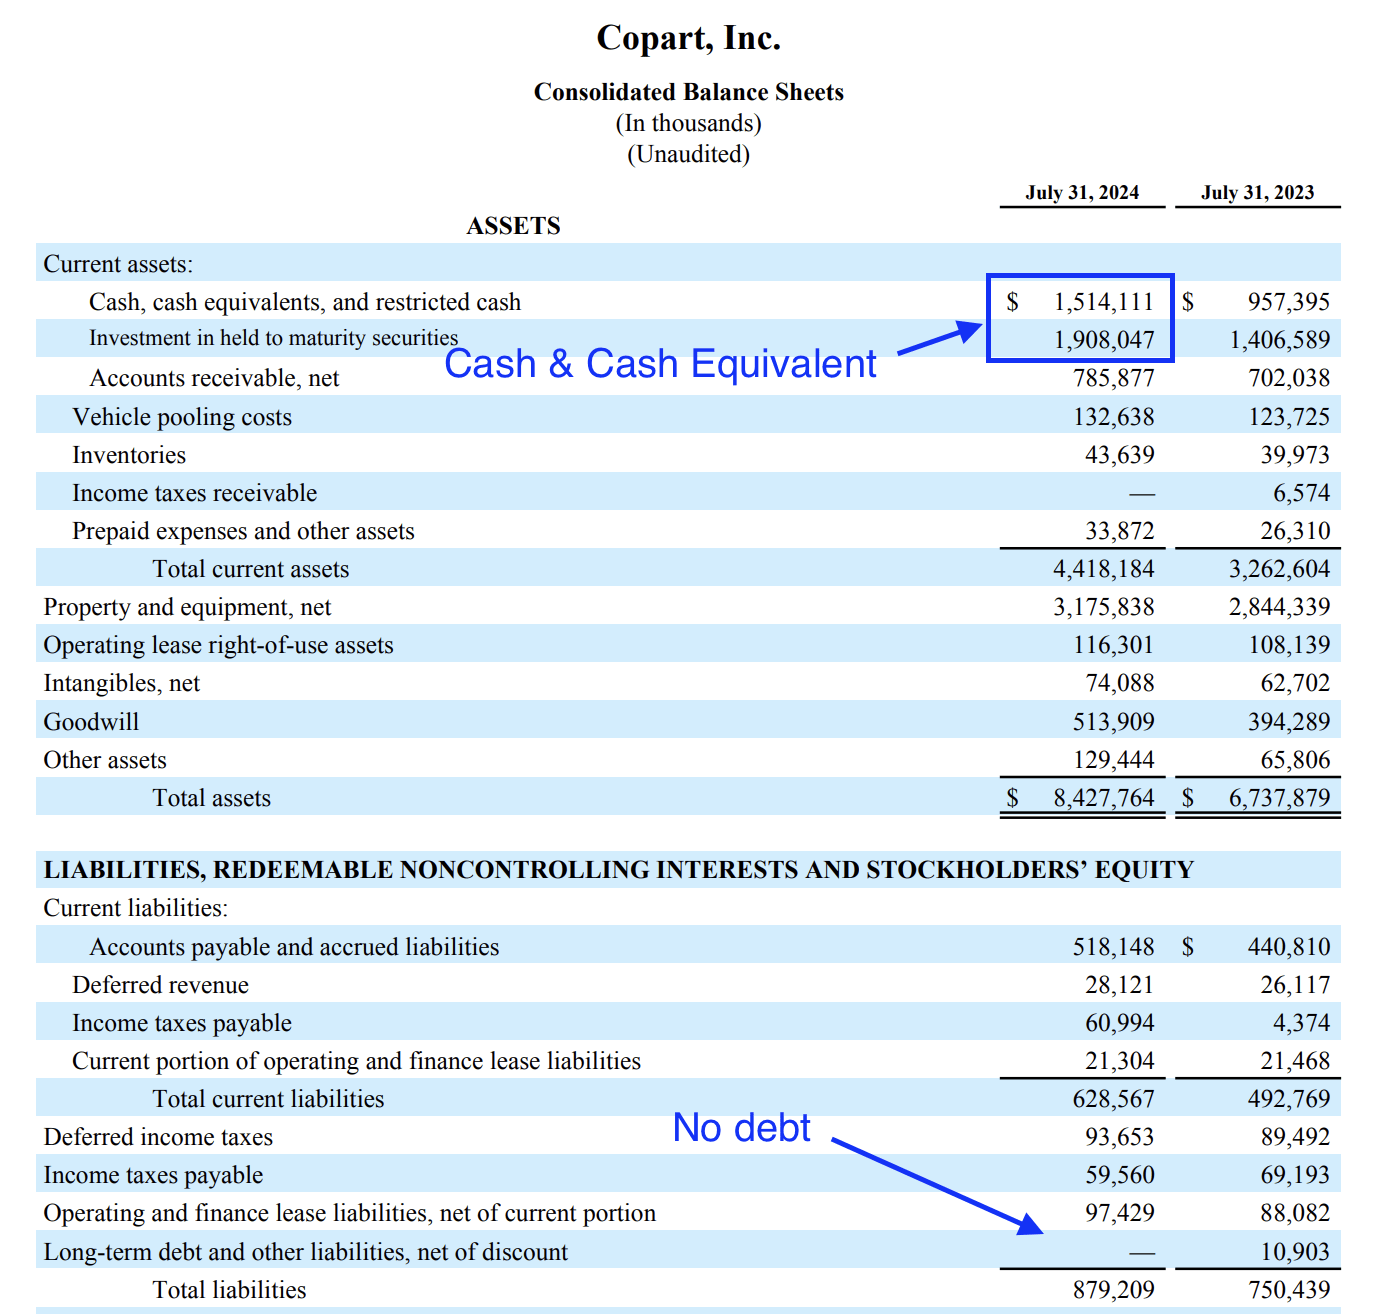Click the securities value 1,908,047
This screenshot has width=1396, height=1314.
[x=1104, y=340]
